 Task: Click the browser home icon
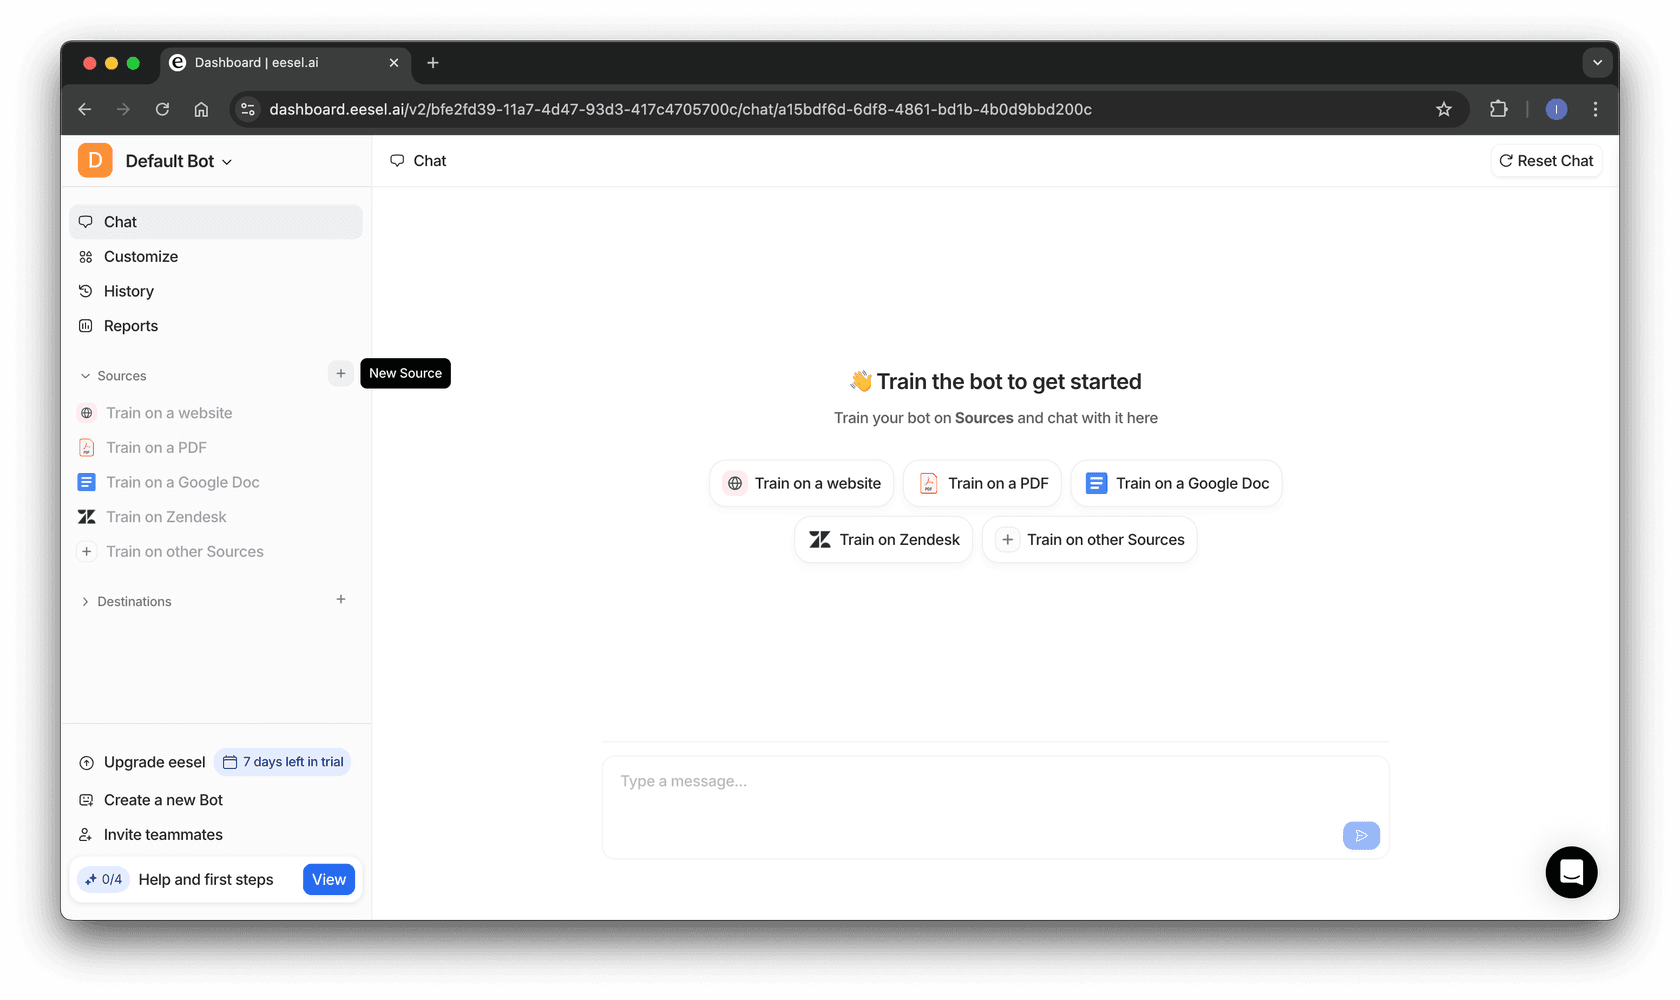tap(201, 110)
